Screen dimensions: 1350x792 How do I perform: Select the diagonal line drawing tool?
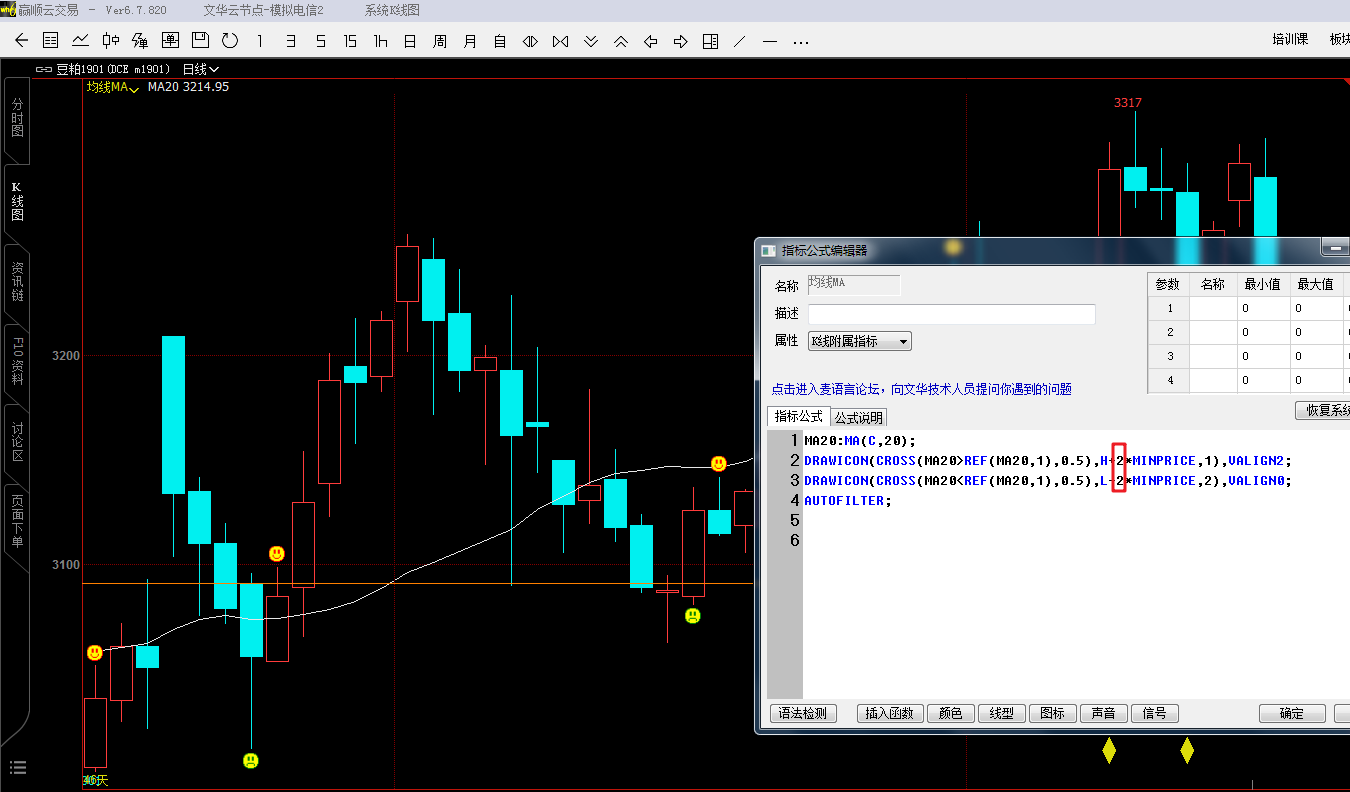pyautogui.click(x=740, y=41)
